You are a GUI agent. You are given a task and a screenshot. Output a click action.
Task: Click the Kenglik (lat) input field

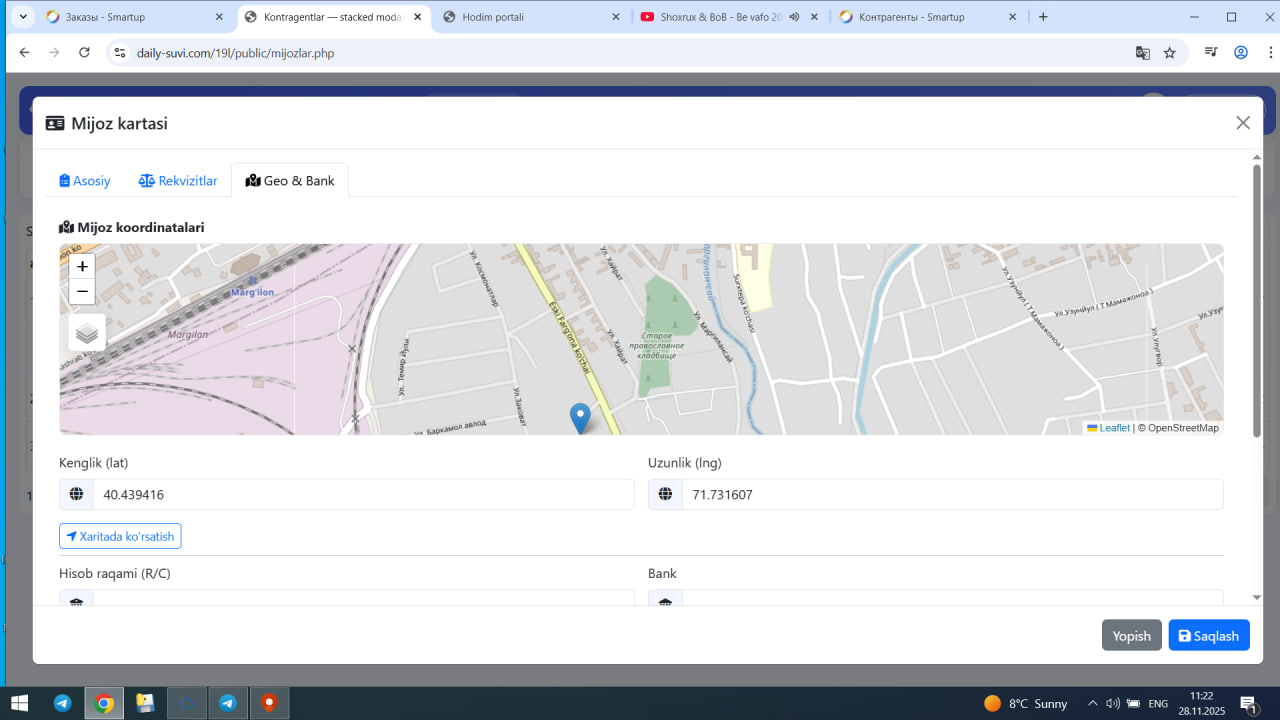(363, 494)
